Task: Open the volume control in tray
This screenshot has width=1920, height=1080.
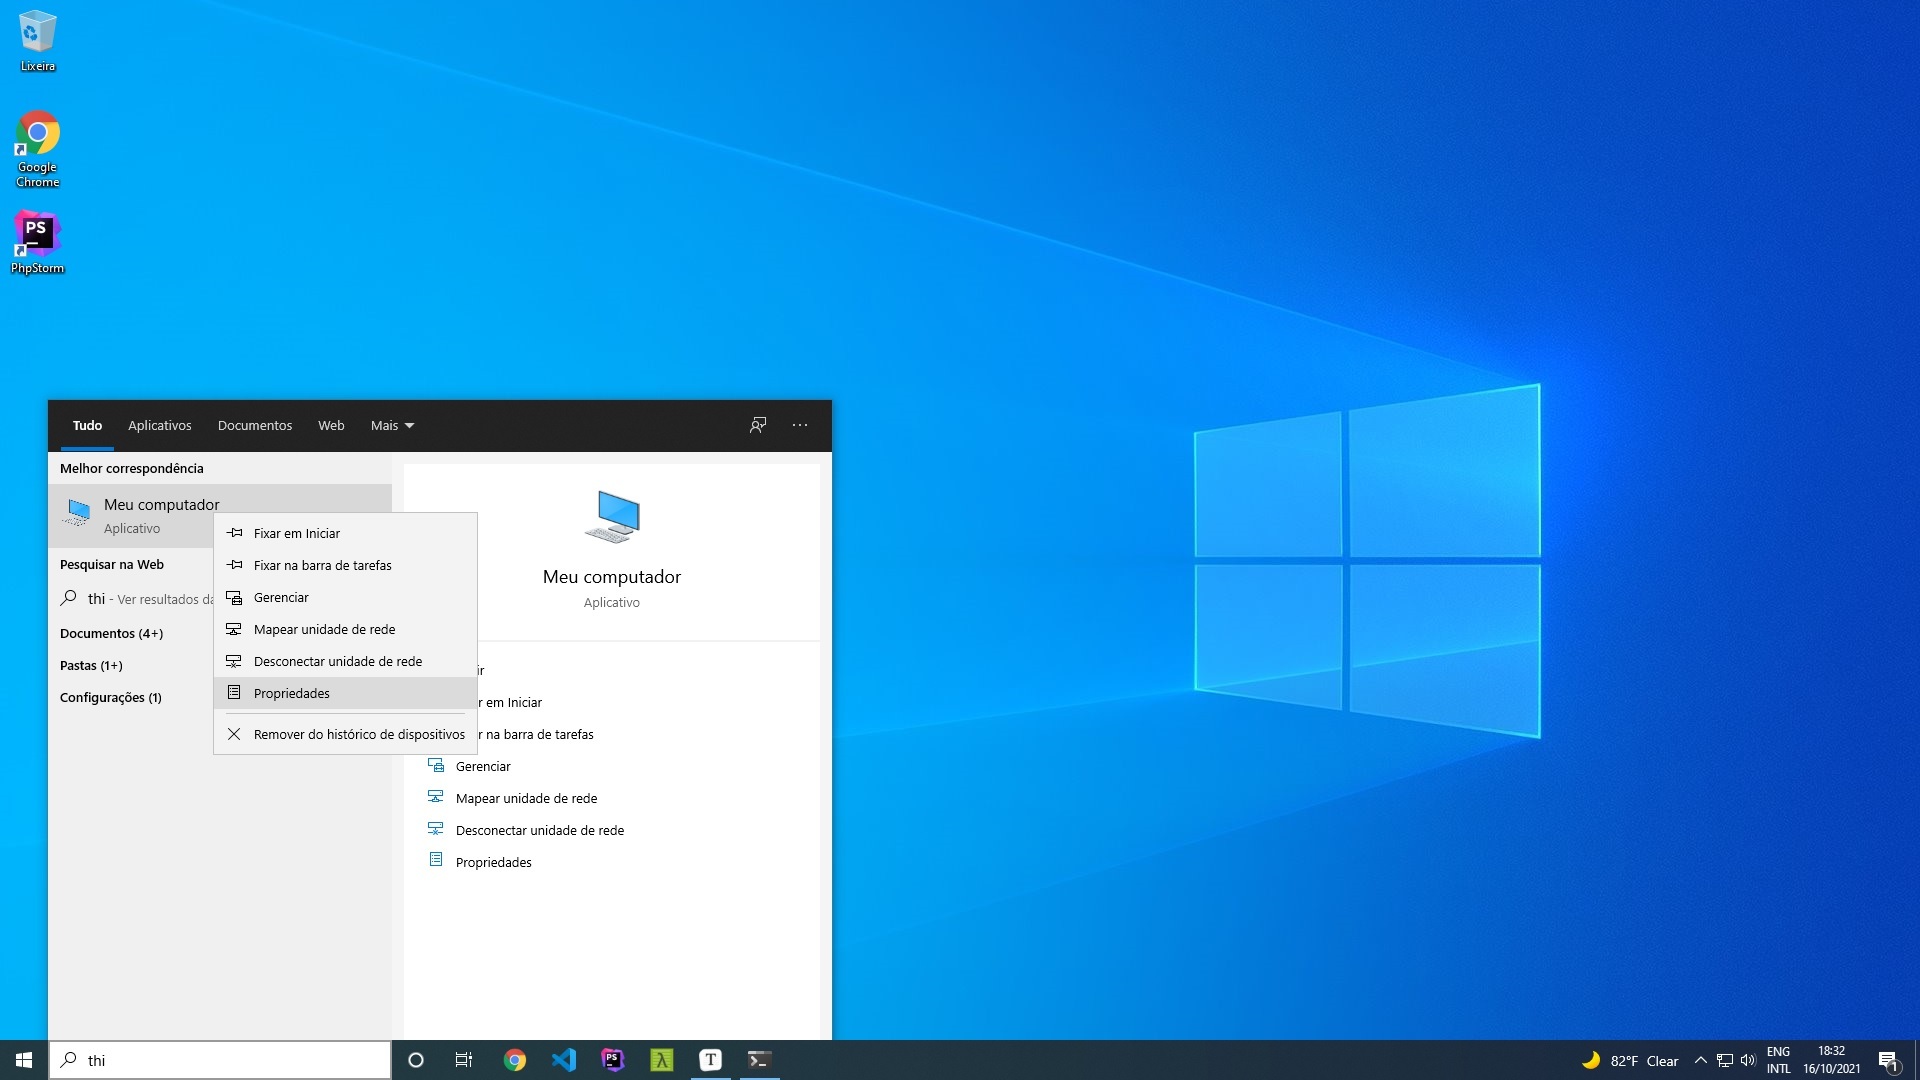Action: pyautogui.click(x=1748, y=1060)
